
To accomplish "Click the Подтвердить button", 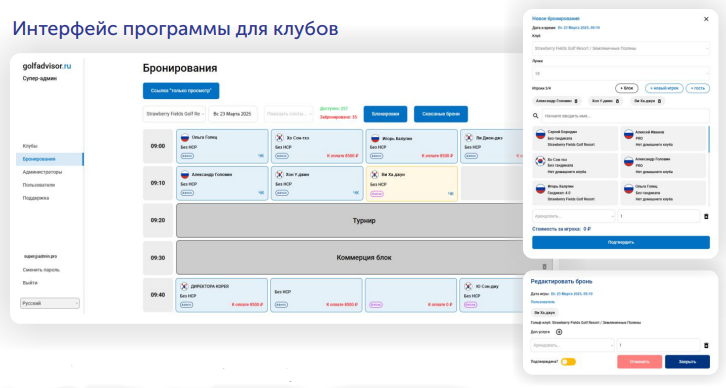I will tap(620, 243).
